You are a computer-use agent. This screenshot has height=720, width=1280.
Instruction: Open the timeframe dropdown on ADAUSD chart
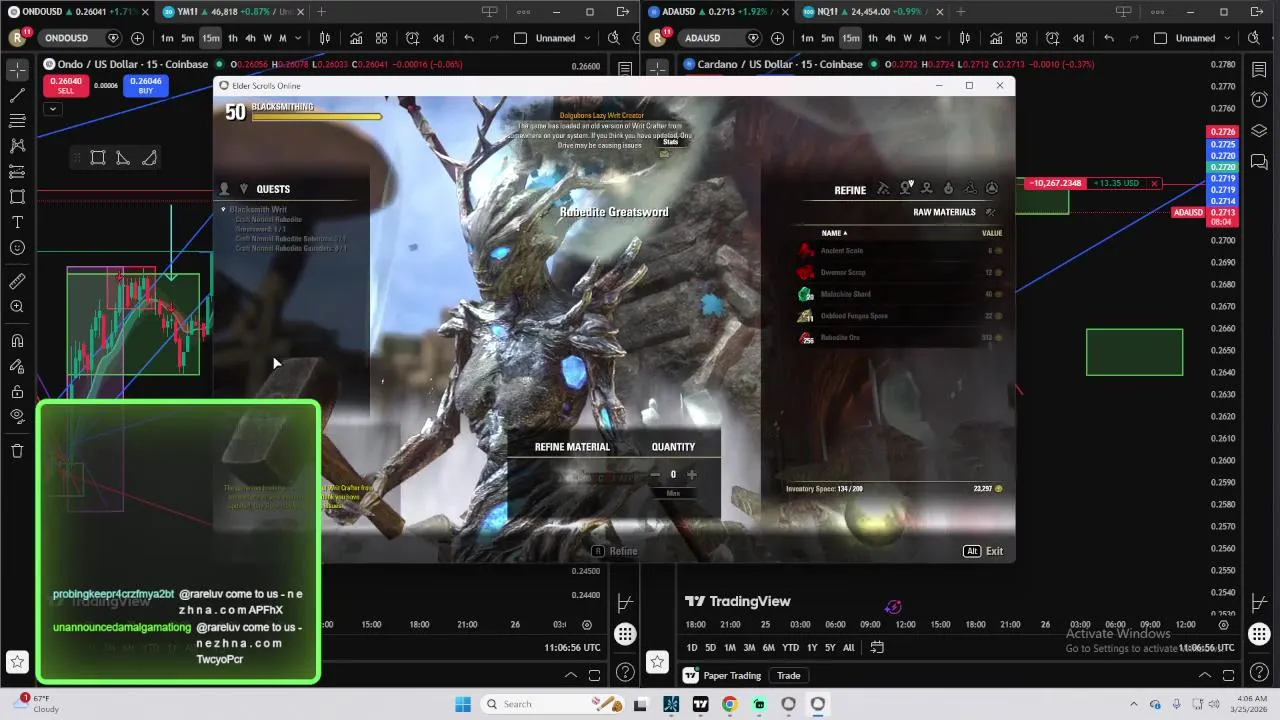coord(937,38)
